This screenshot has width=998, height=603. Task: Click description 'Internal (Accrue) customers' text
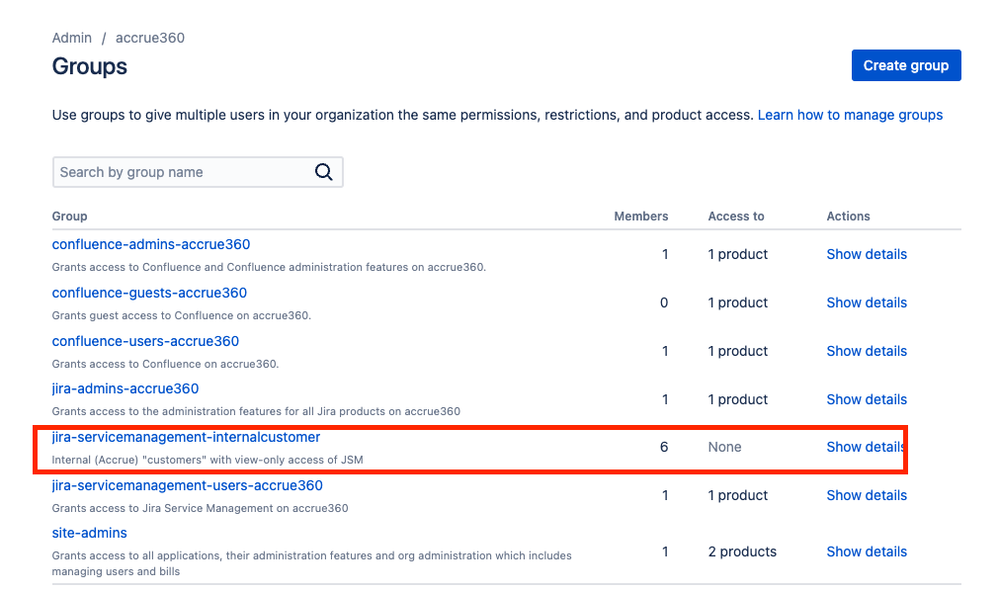(207, 460)
